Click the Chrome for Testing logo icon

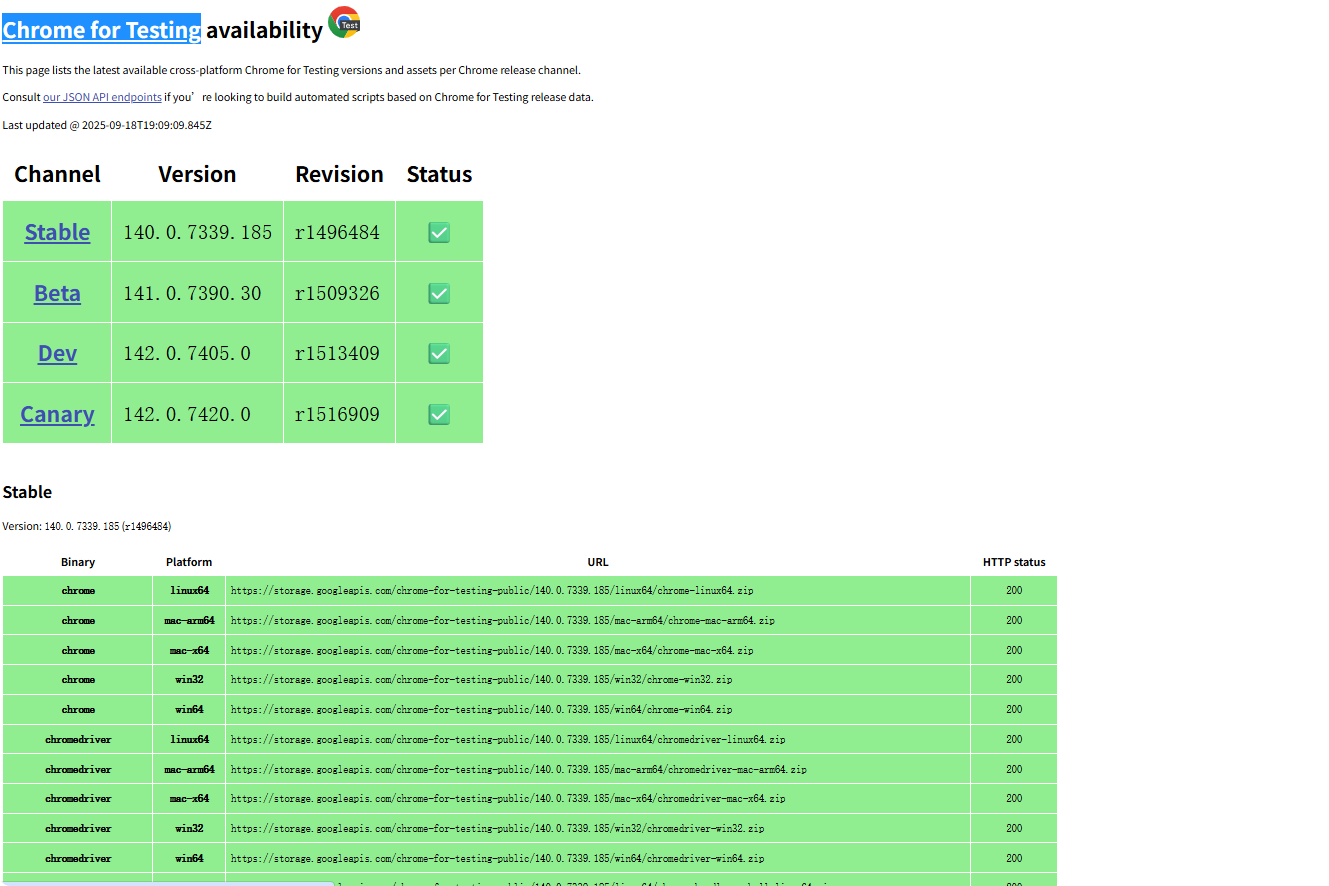[344, 22]
